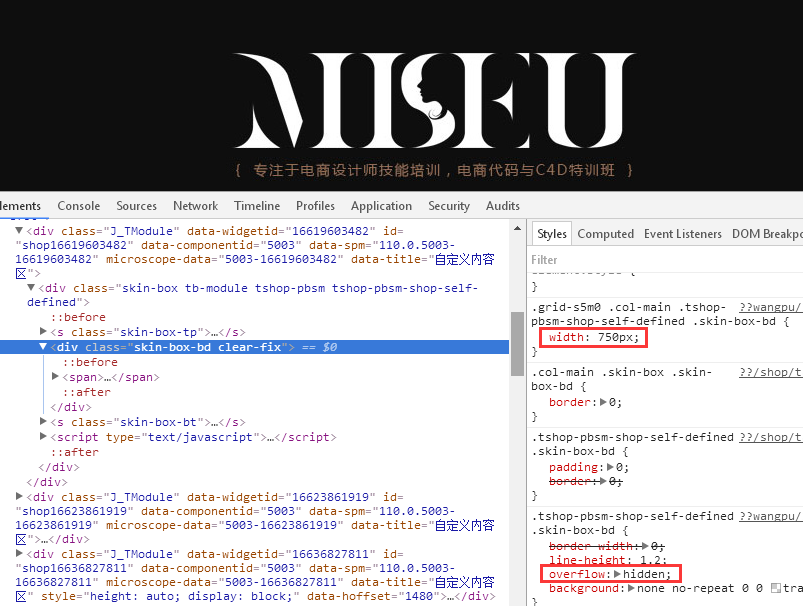
Task: Expand the J_TModule 16636827811 div
Action: click(19, 553)
